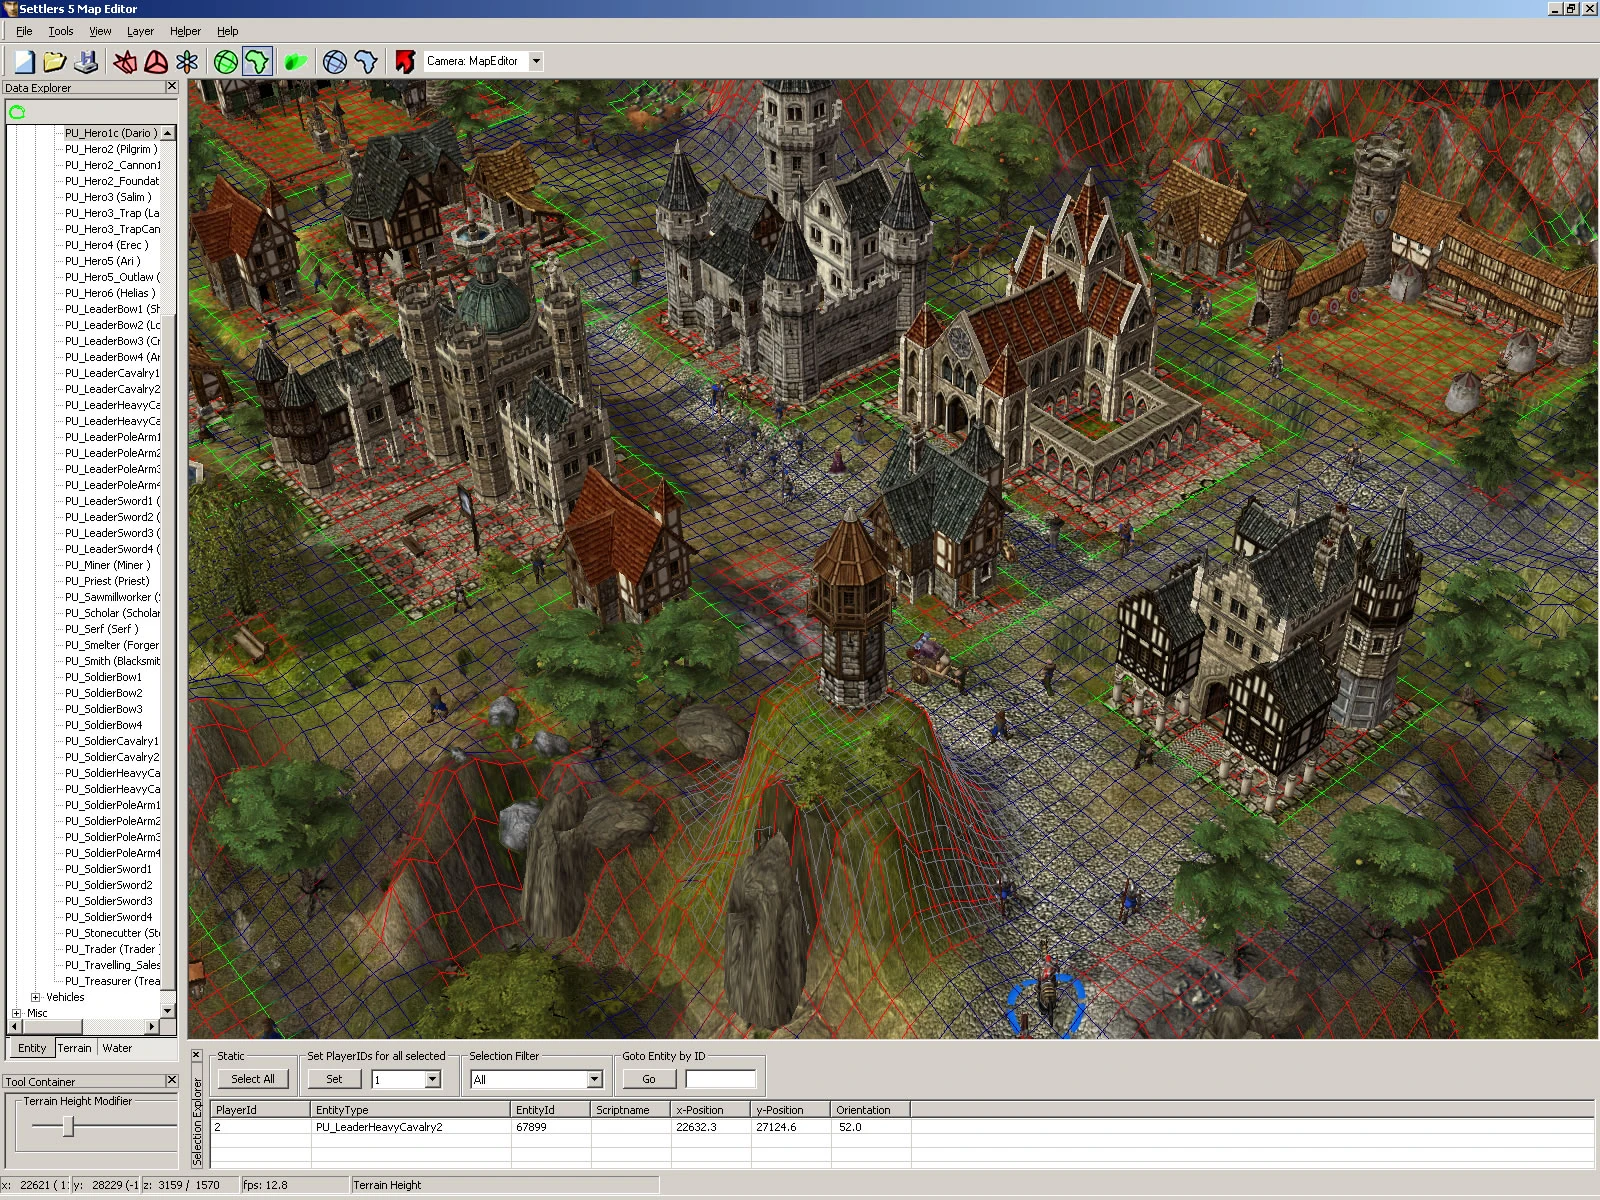The image size is (1600, 1200).
Task: Click the Goto Entity by ID field
Action: pos(720,1079)
